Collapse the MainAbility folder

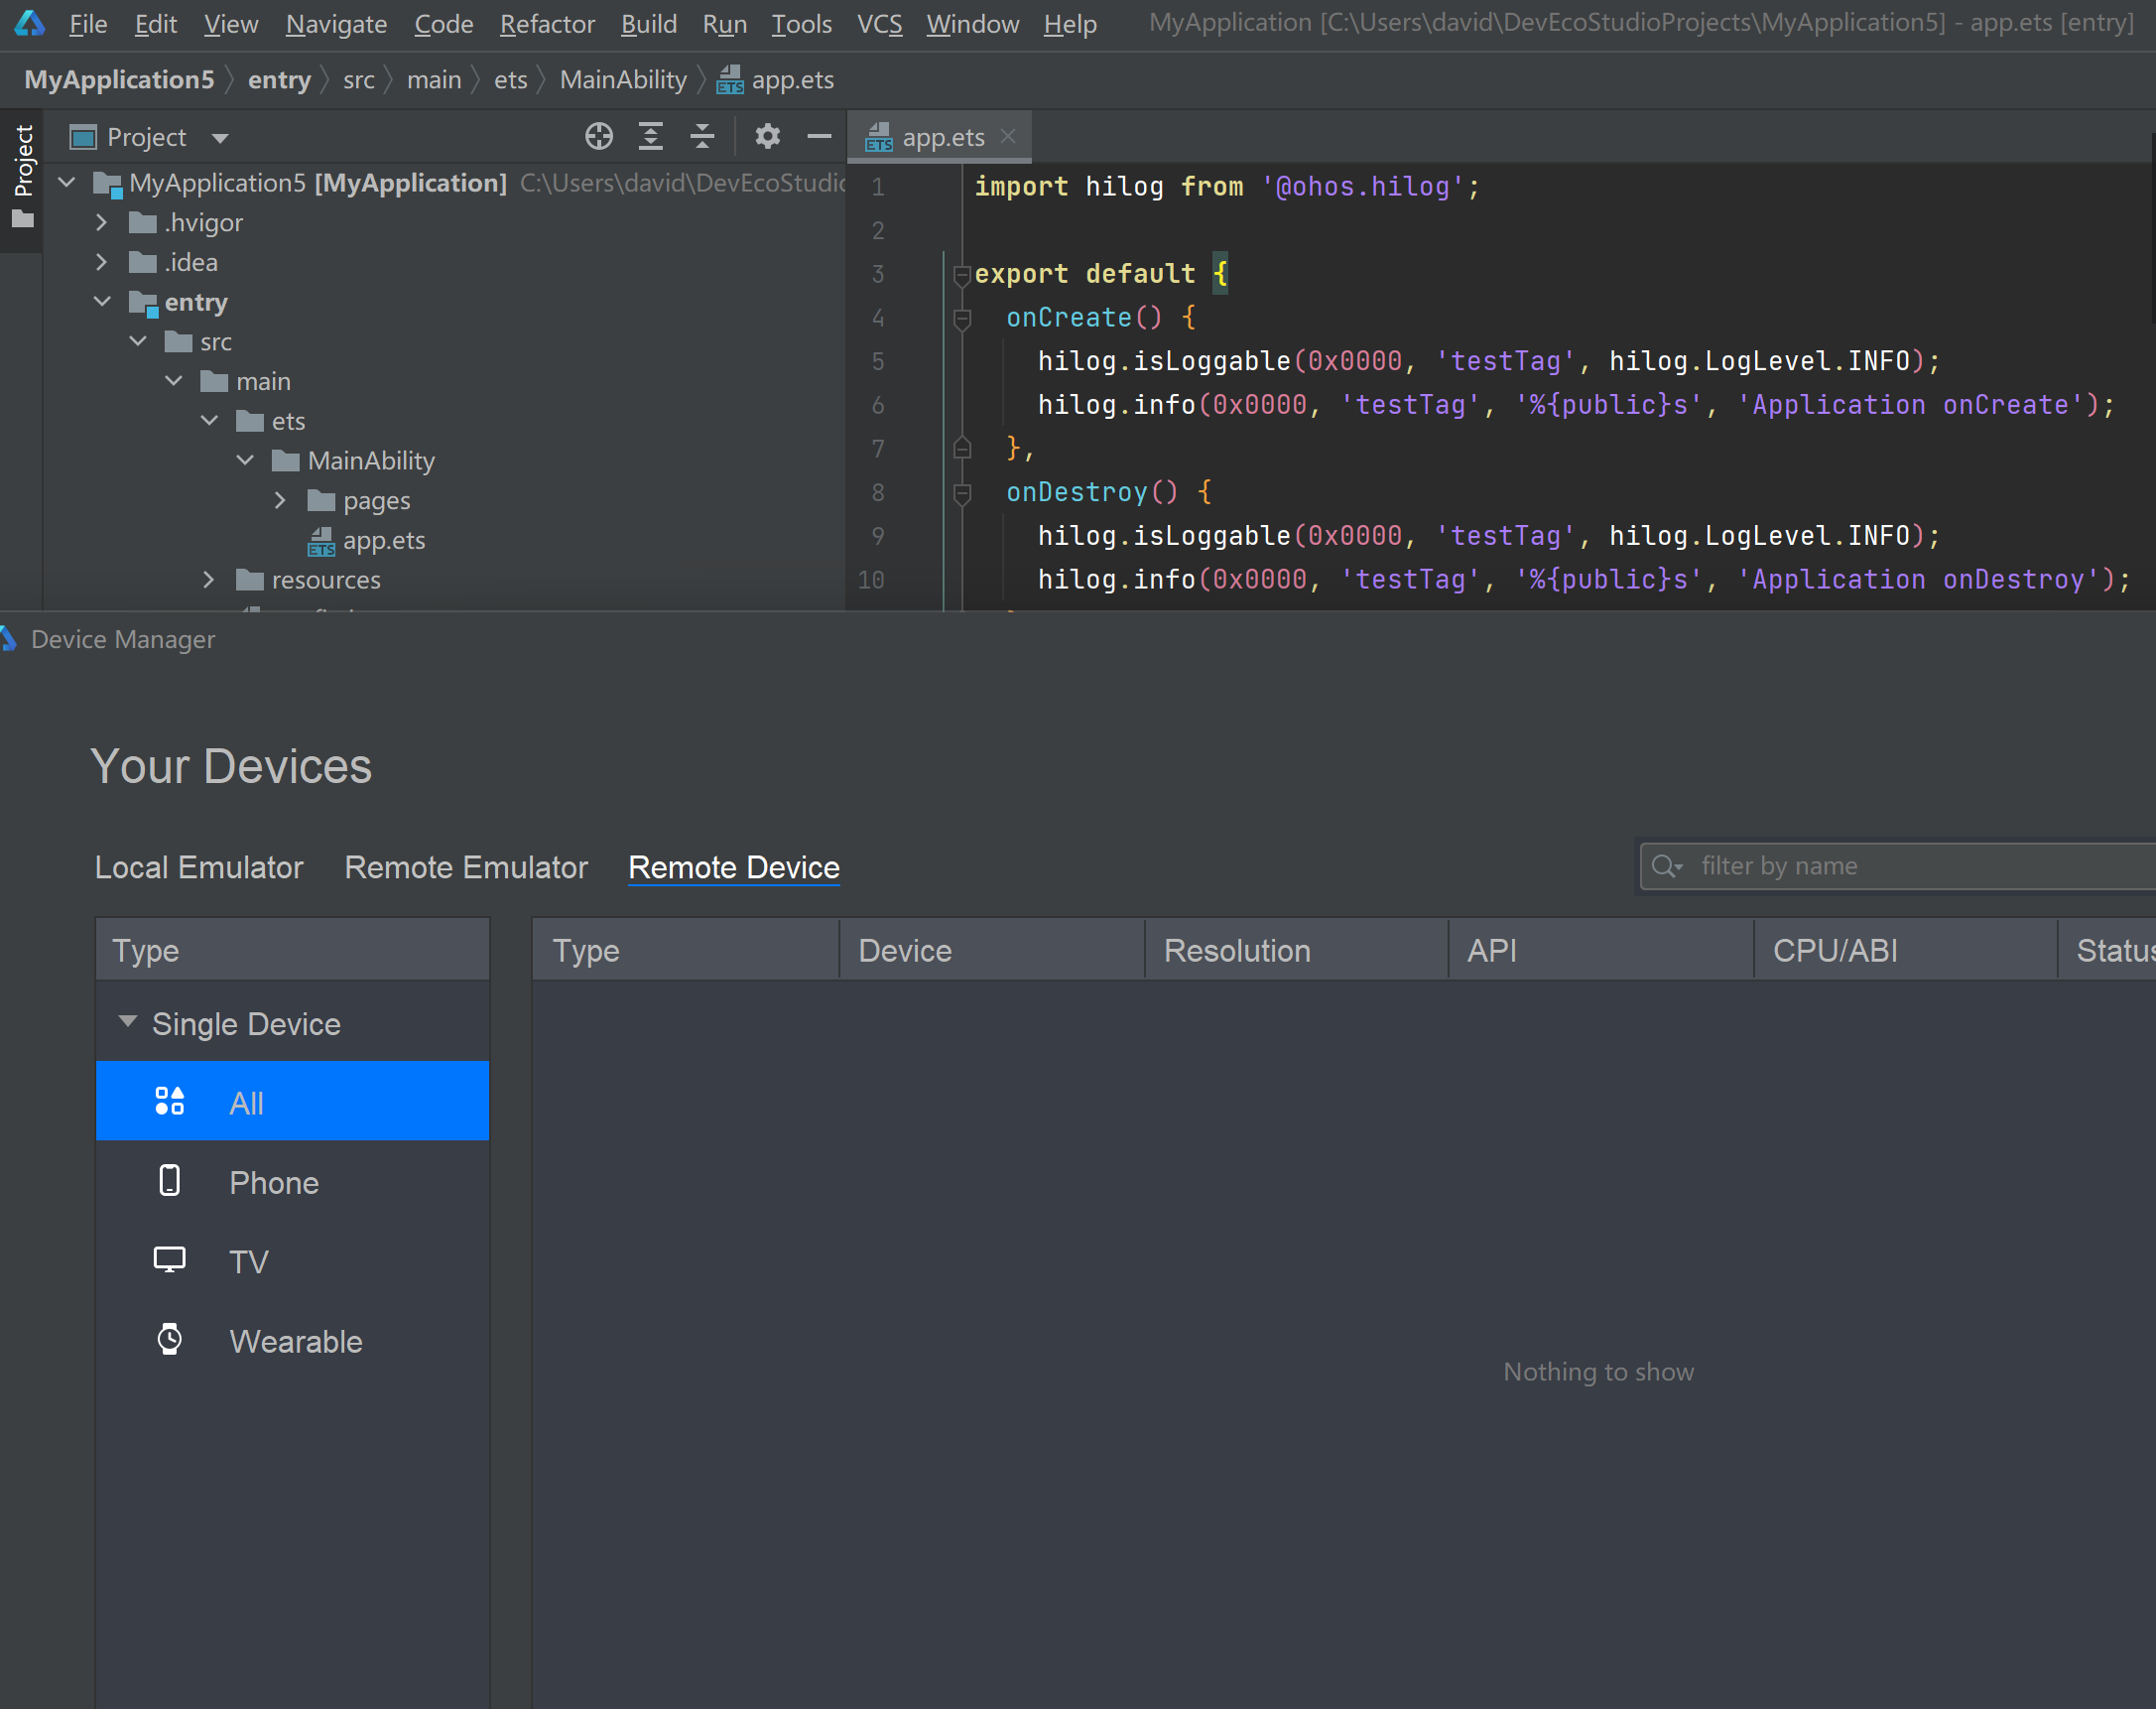click(245, 460)
